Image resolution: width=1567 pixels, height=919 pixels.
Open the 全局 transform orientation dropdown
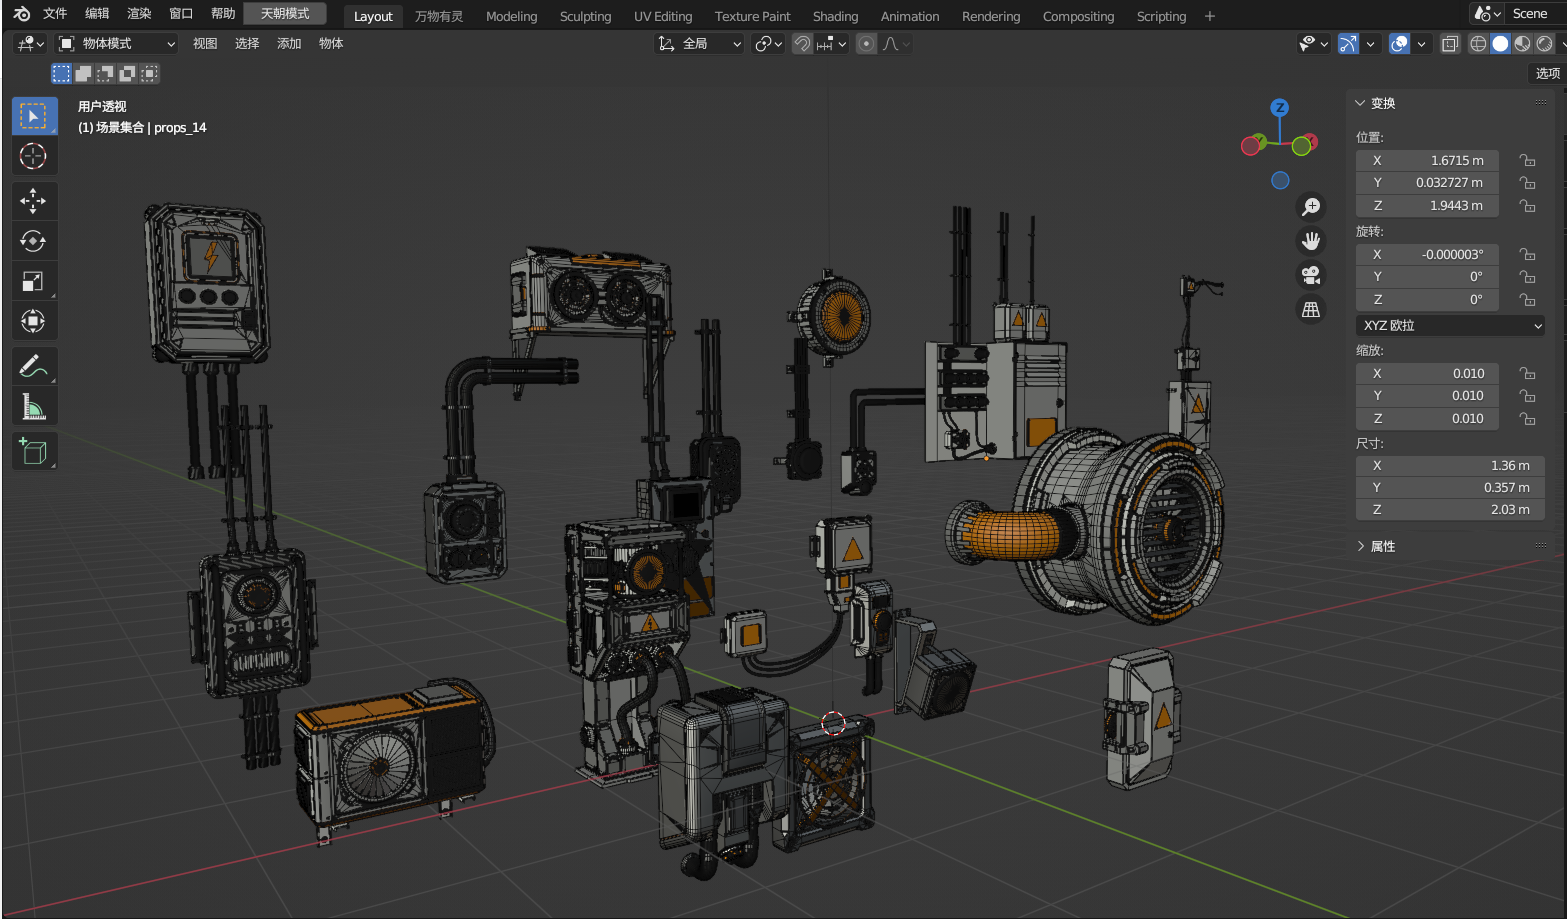click(x=700, y=43)
